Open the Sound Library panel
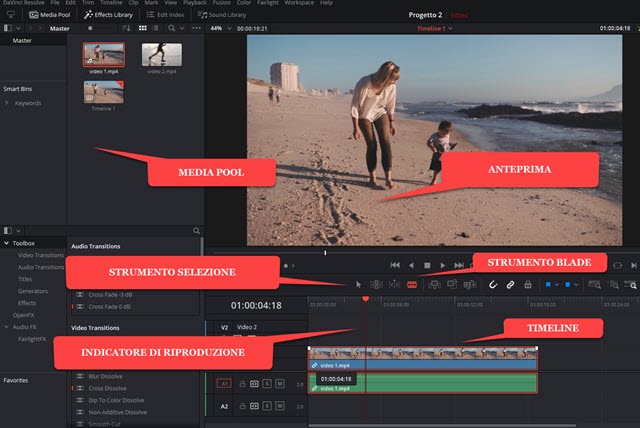Screen dimensions: 640x428 (222, 15)
